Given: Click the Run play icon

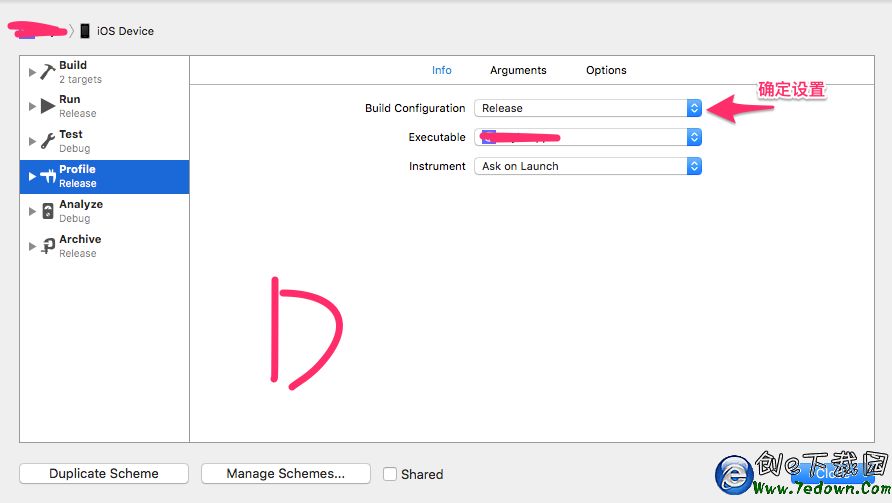Looking at the screenshot, I should pyautogui.click(x=48, y=106).
